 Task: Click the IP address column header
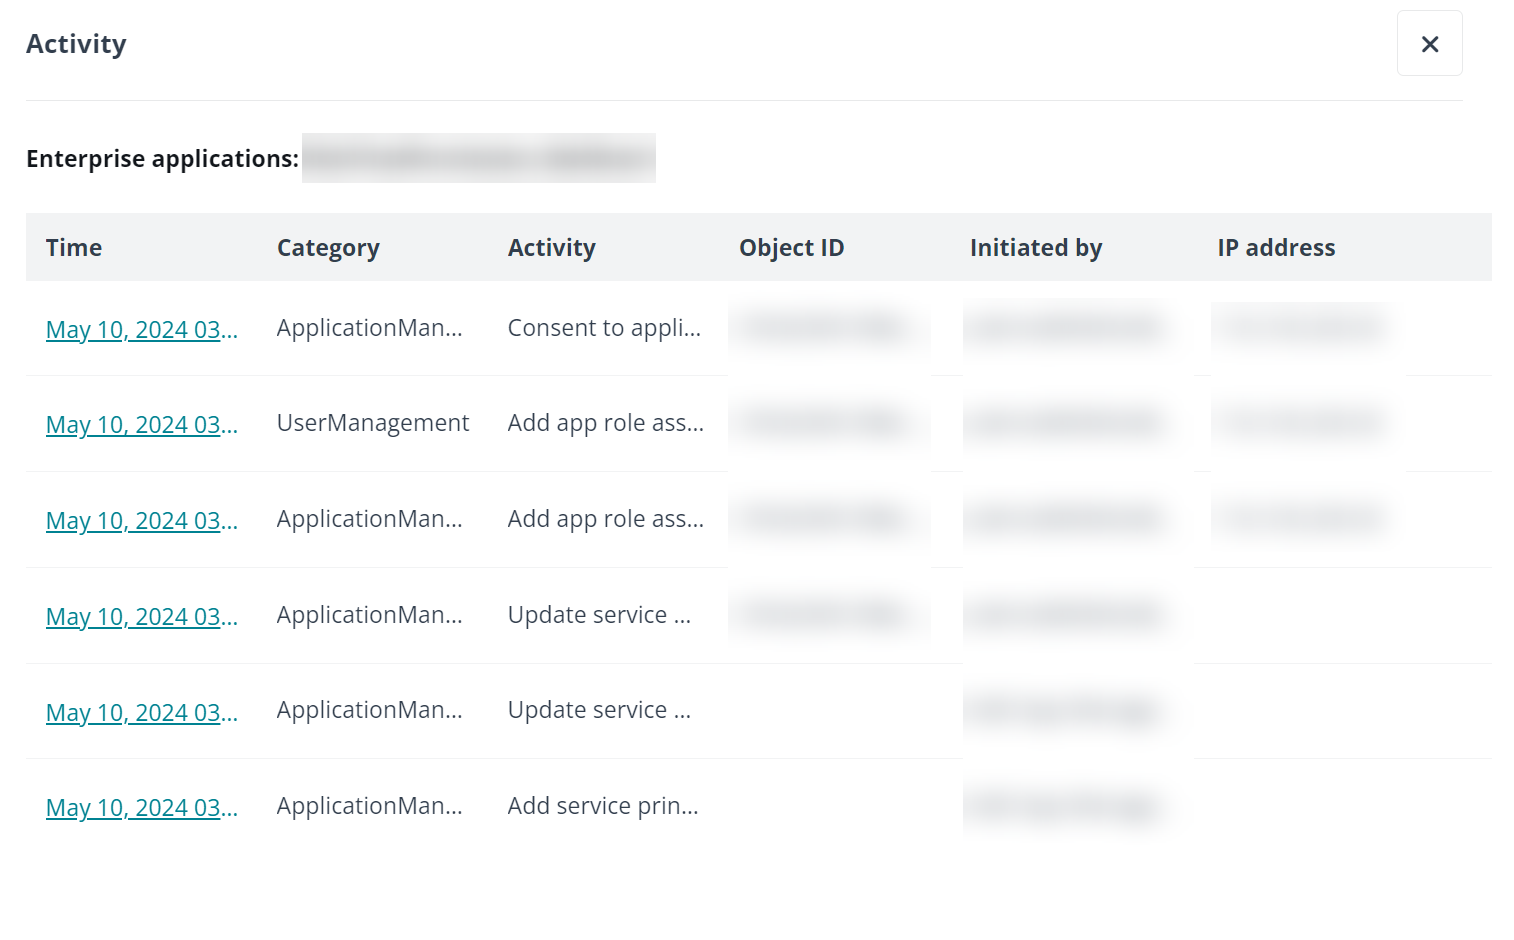pyautogui.click(x=1275, y=248)
